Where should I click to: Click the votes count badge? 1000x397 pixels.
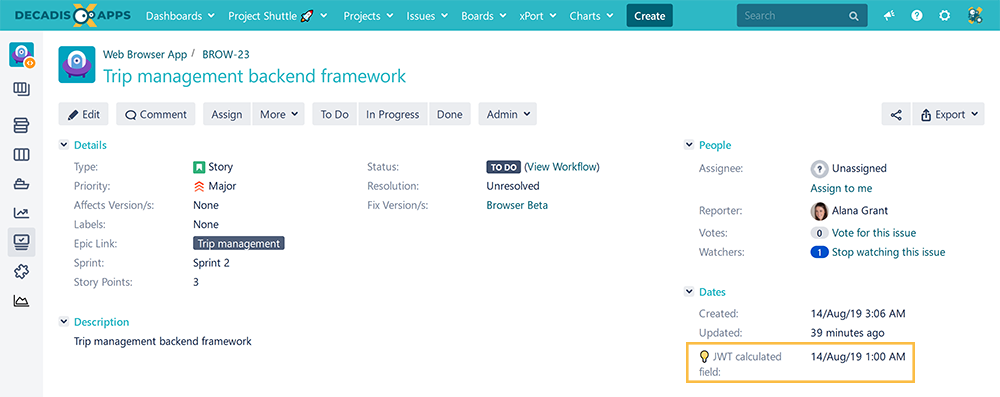819,233
